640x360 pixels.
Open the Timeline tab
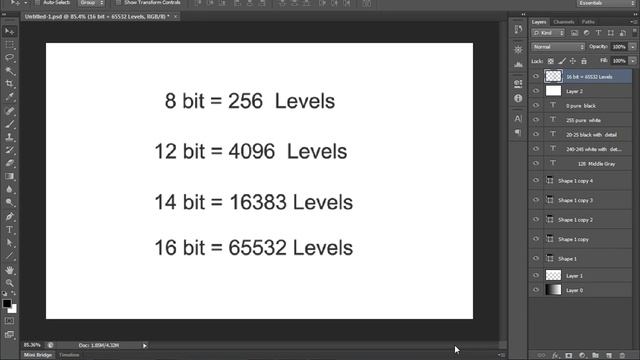[69, 355]
